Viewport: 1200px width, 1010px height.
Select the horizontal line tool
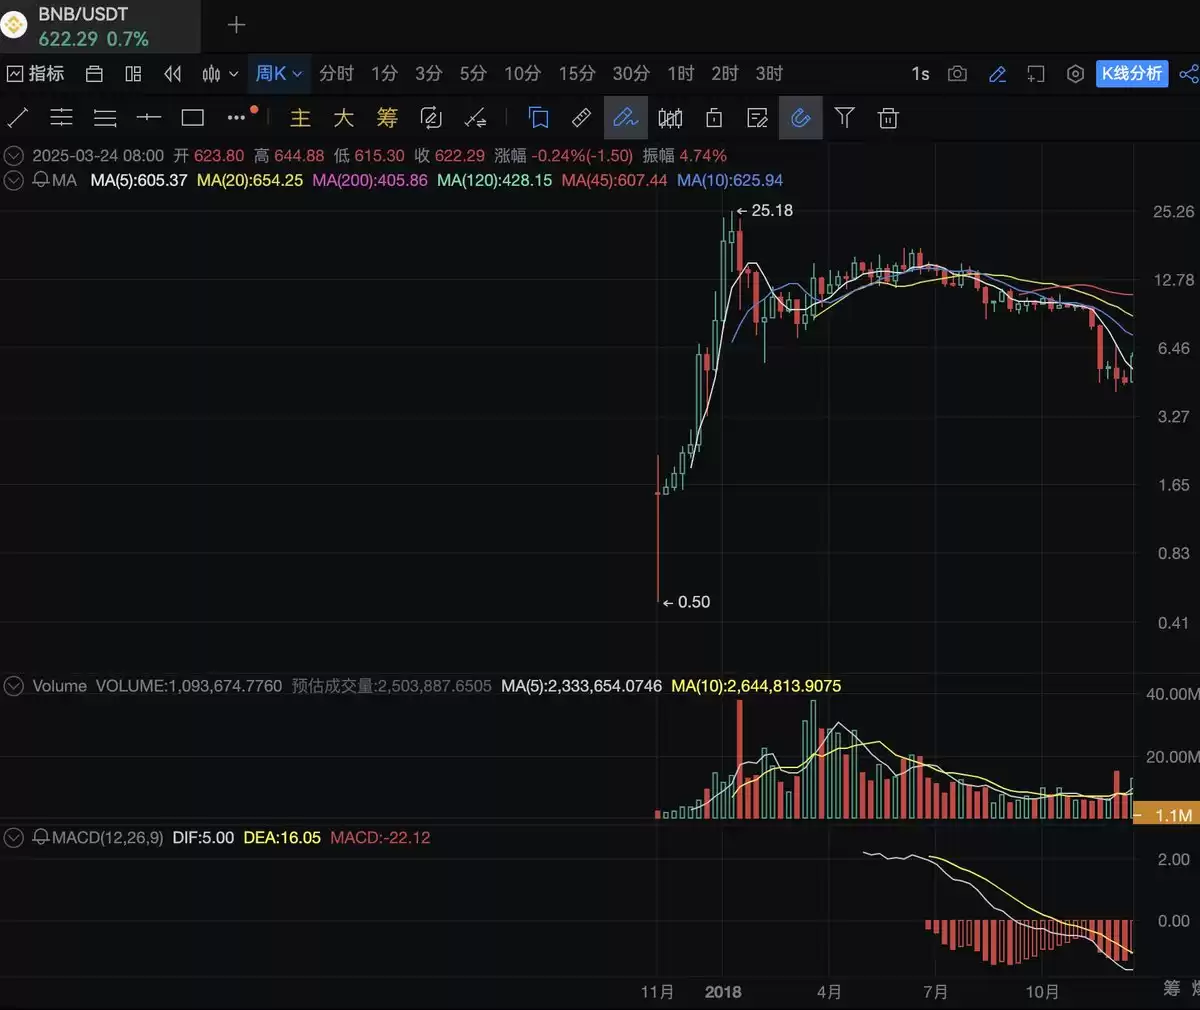coord(149,118)
